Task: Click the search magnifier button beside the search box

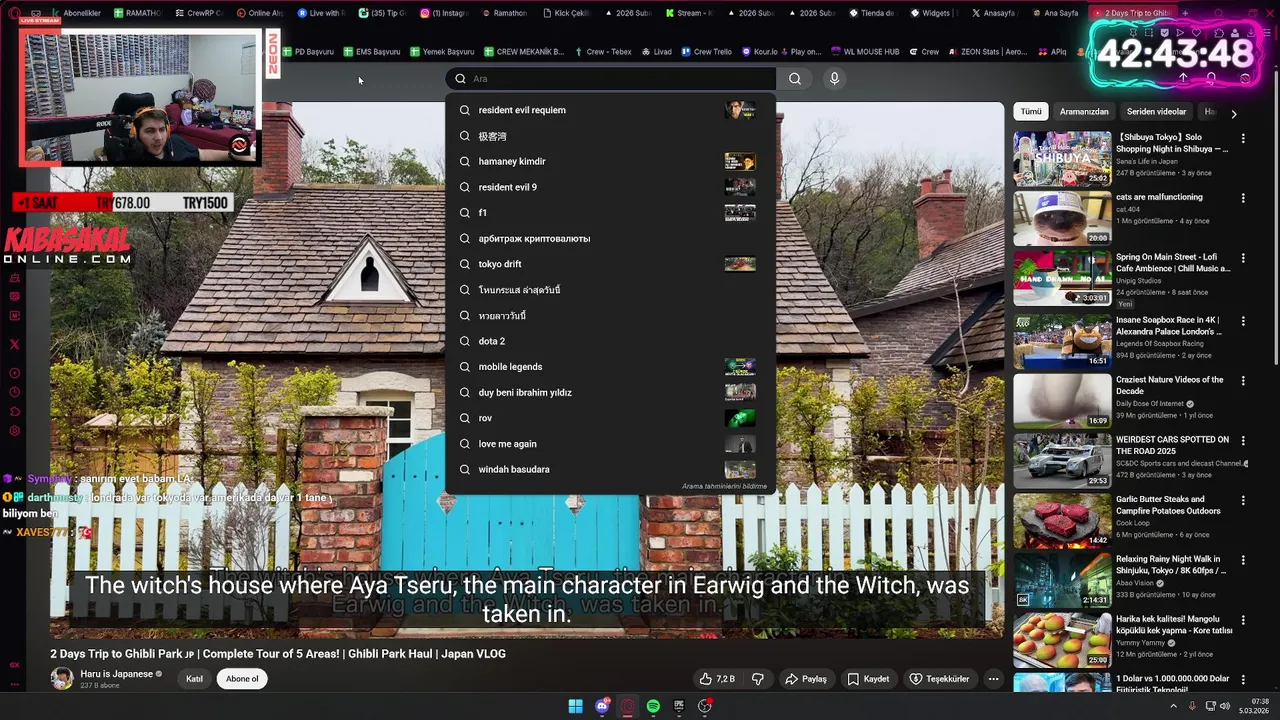Action: 794,79
